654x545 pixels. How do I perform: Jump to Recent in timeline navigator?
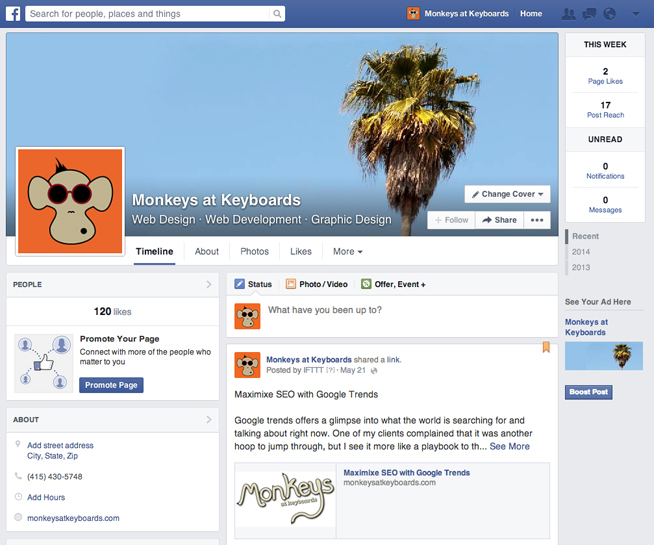(x=585, y=236)
